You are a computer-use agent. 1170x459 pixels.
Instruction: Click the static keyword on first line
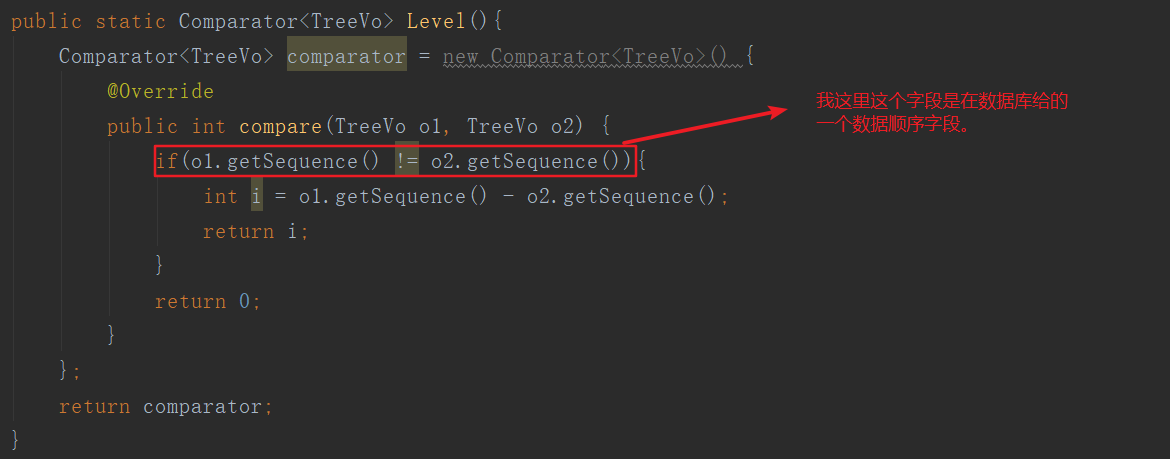pos(130,21)
